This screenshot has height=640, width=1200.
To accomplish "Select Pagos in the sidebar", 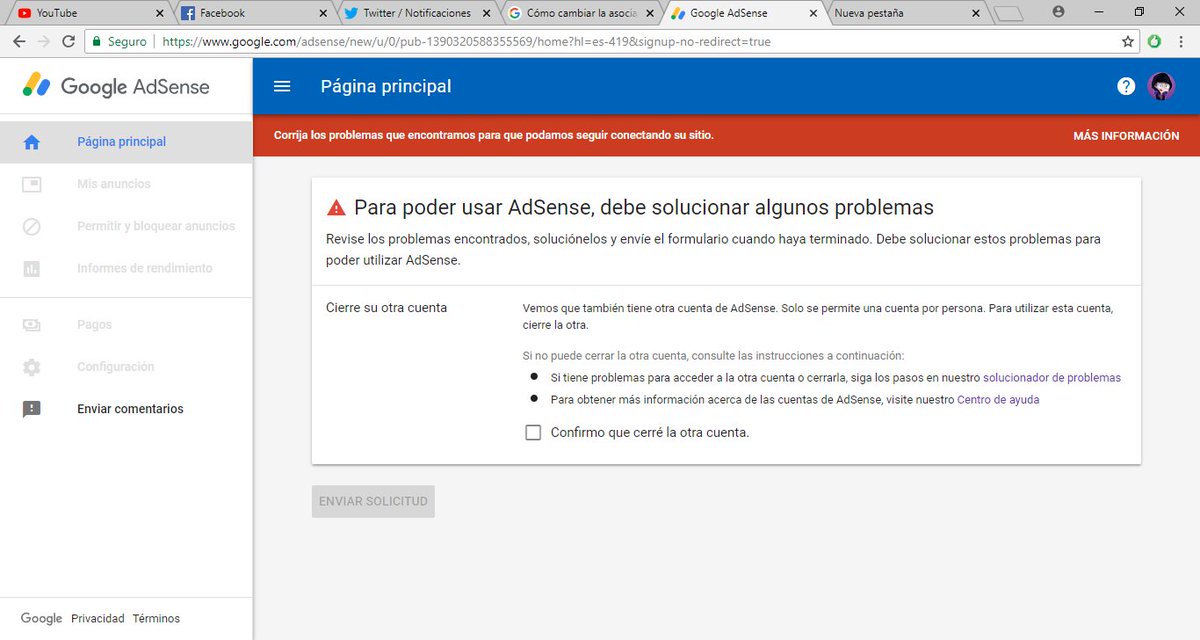I will point(126,325).
